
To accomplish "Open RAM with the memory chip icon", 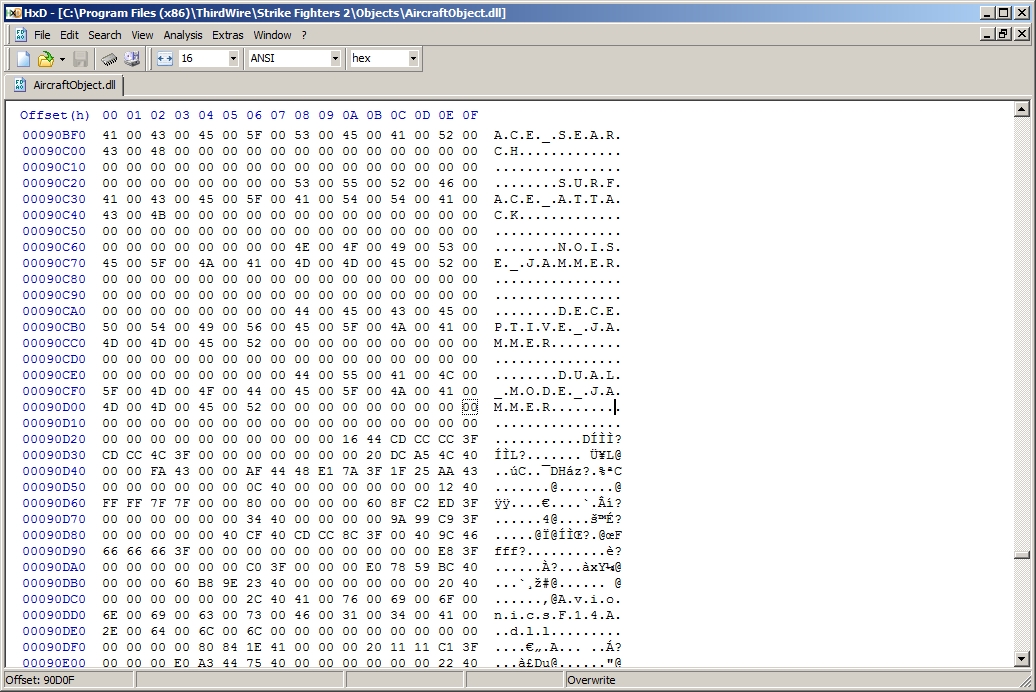I will click(109, 59).
